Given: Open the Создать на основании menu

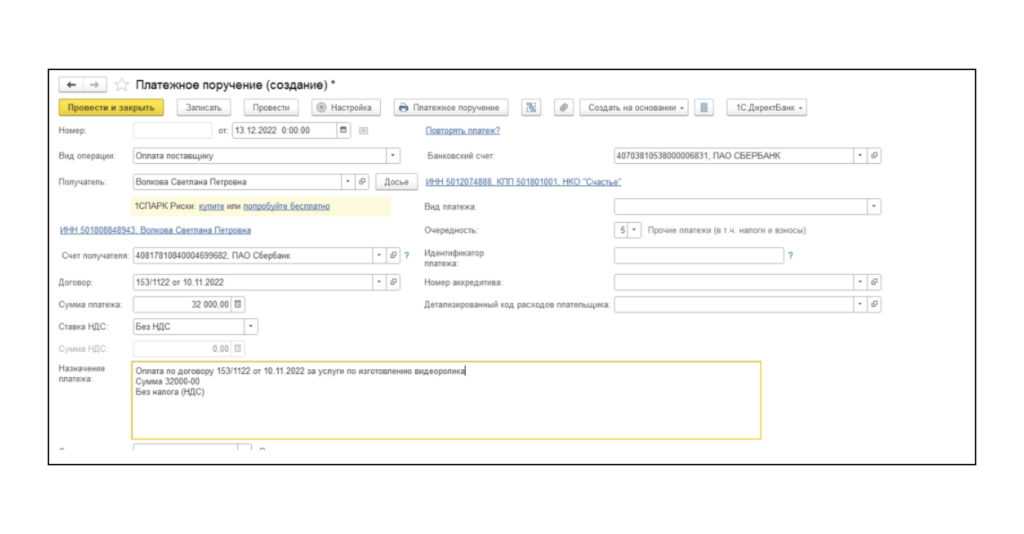Looking at the screenshot, I should pyautogui.click(x=636, y=107).
